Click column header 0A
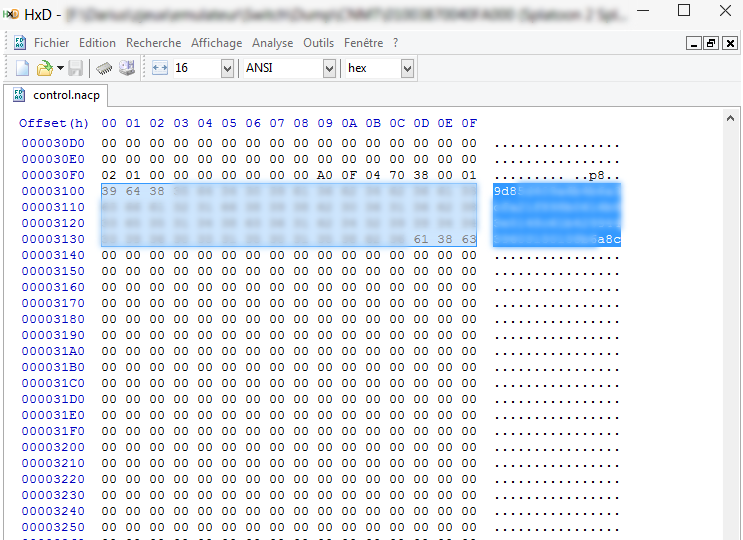Screen dimensions: 743x540 click(349, 123)
